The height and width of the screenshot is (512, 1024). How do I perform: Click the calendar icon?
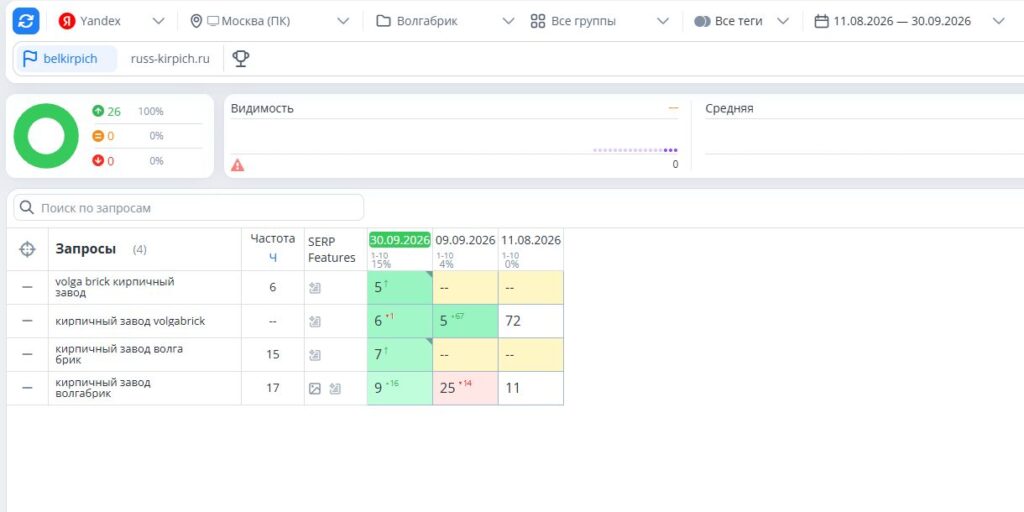pyautogui.click(x=822, y=21)
